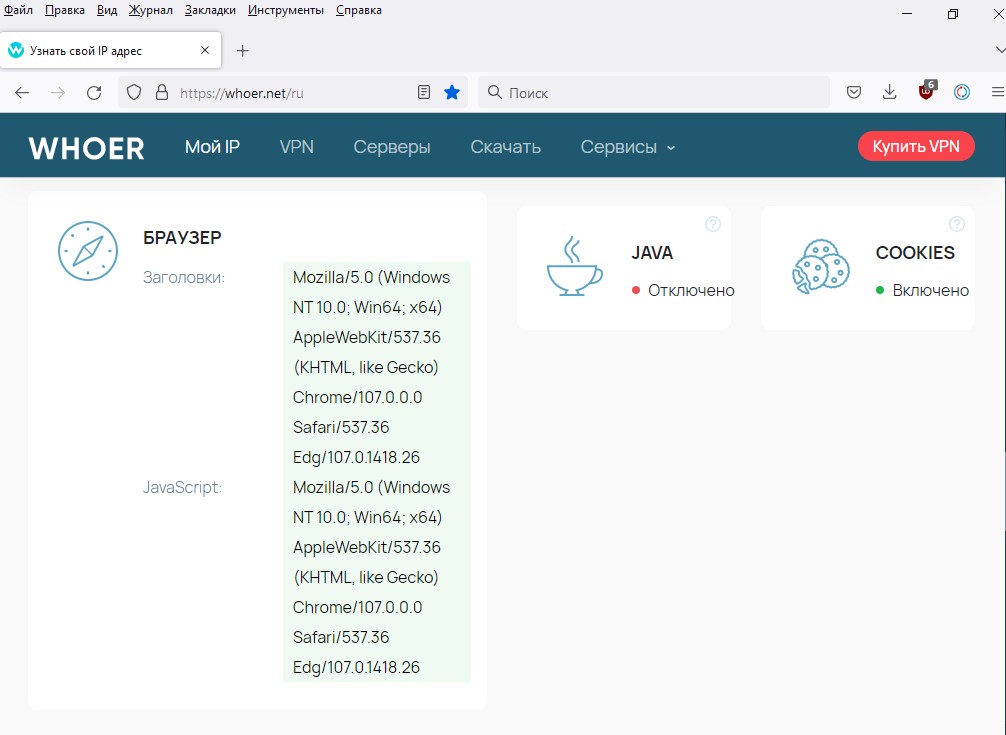Open the VPN navigation link

[296, 147]
